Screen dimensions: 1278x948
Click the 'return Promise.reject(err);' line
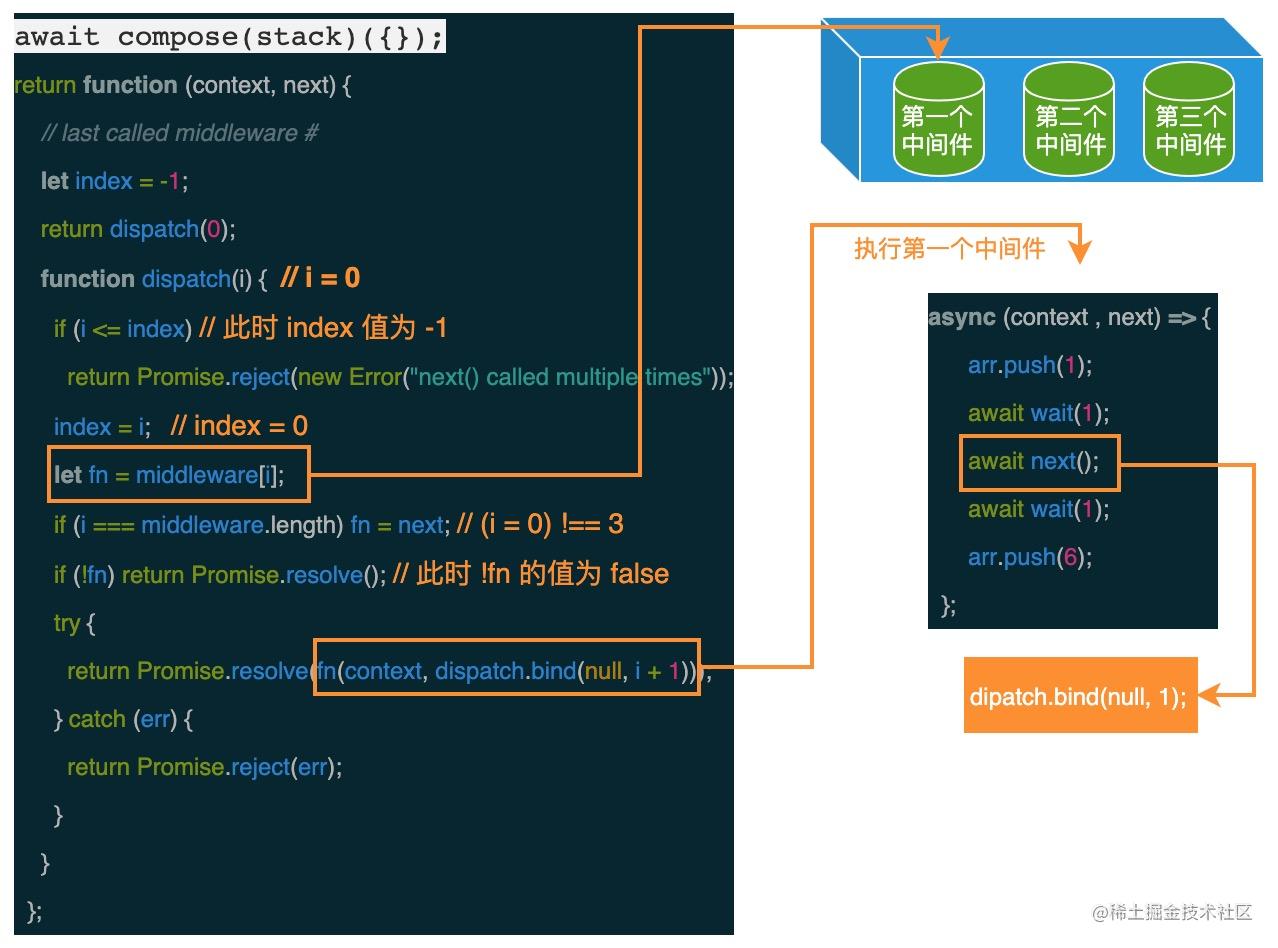[205, 767]
